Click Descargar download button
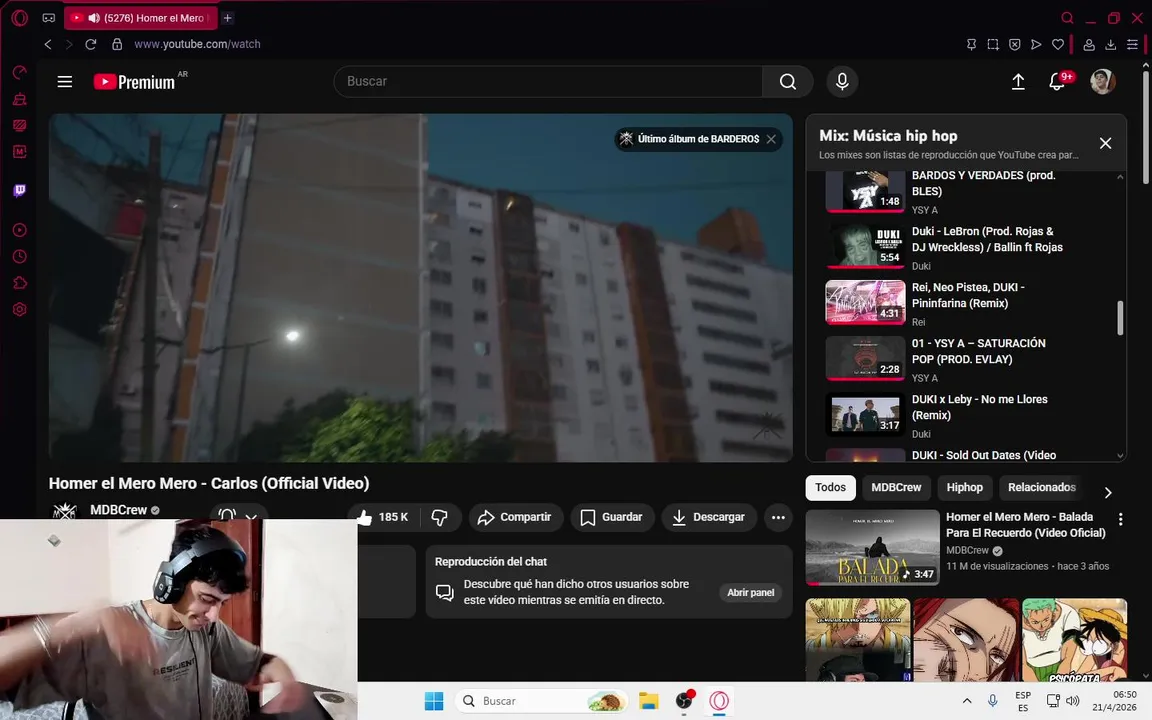Viewport: 1152px width, 720px height. [709, 517]
